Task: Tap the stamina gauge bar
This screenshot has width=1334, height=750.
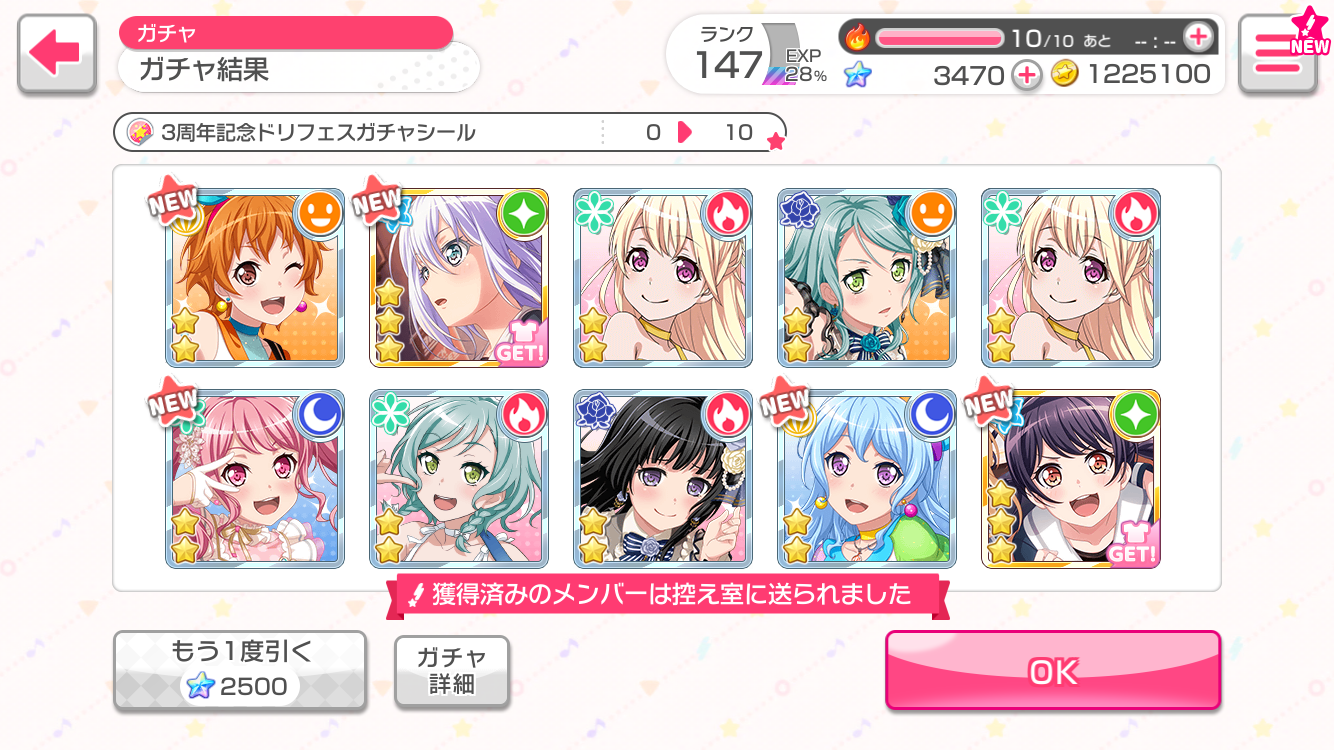Action: [x=940, y=38]
